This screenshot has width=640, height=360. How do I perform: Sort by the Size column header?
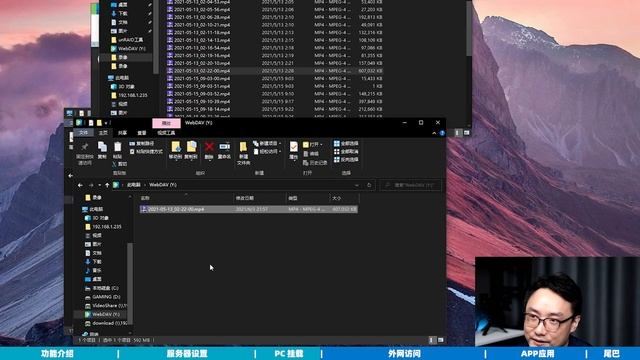coord(344,198)
